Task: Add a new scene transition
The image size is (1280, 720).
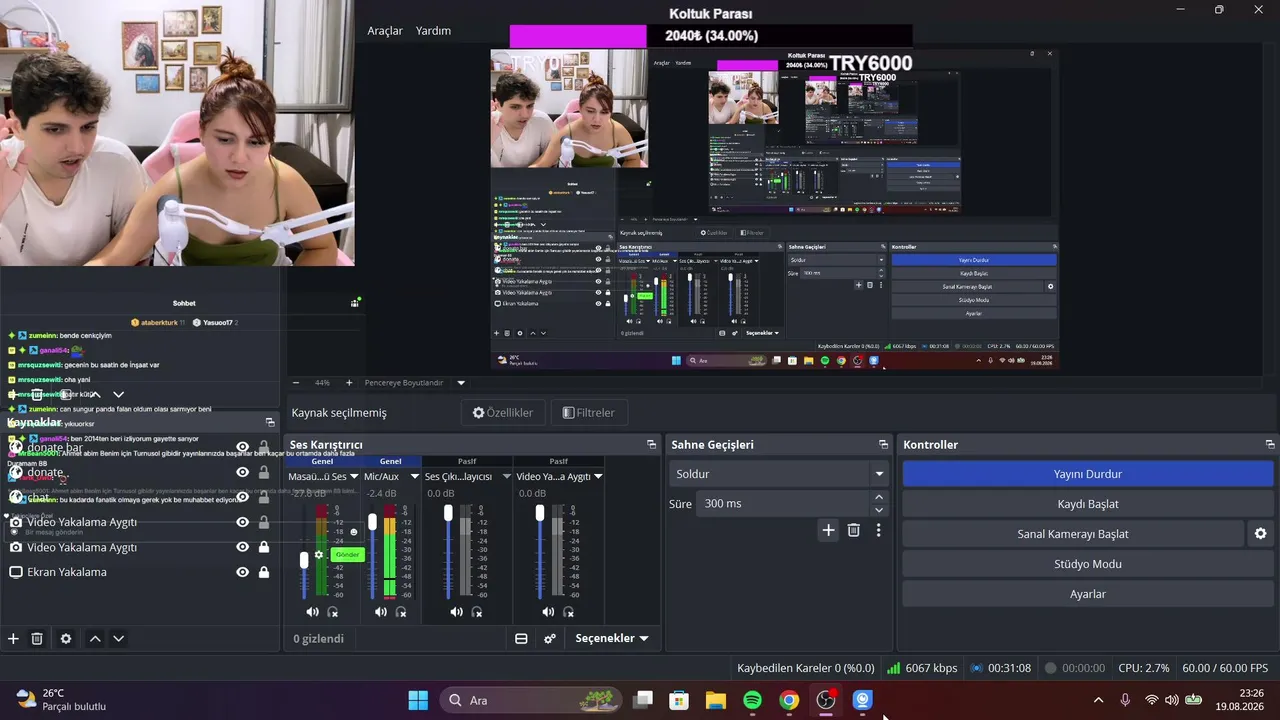Action: [828, 530]
